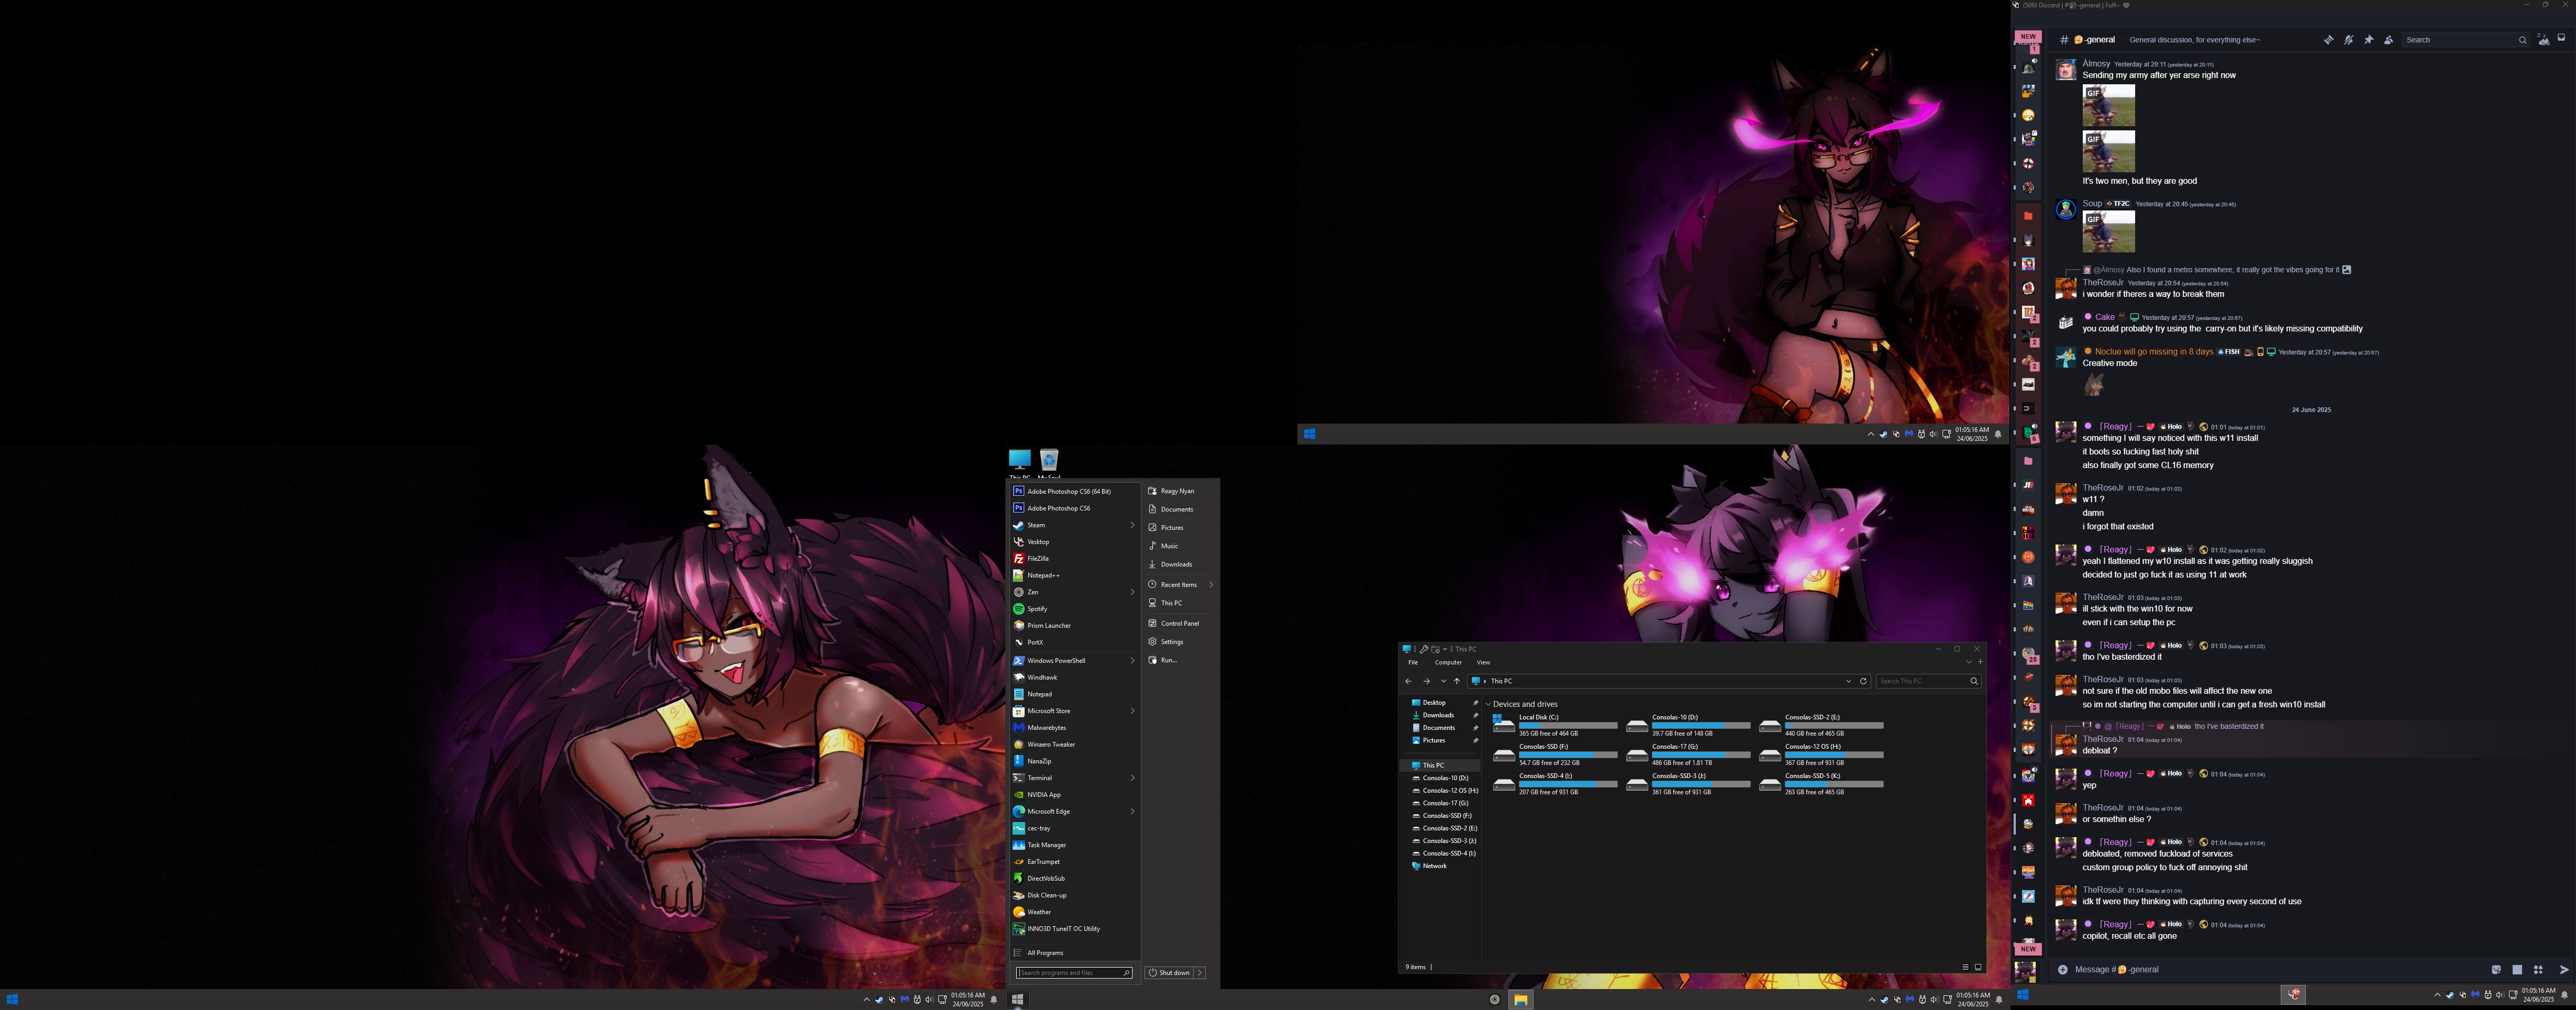
Task: Click the Shut down button
Action: [1170, 973]
